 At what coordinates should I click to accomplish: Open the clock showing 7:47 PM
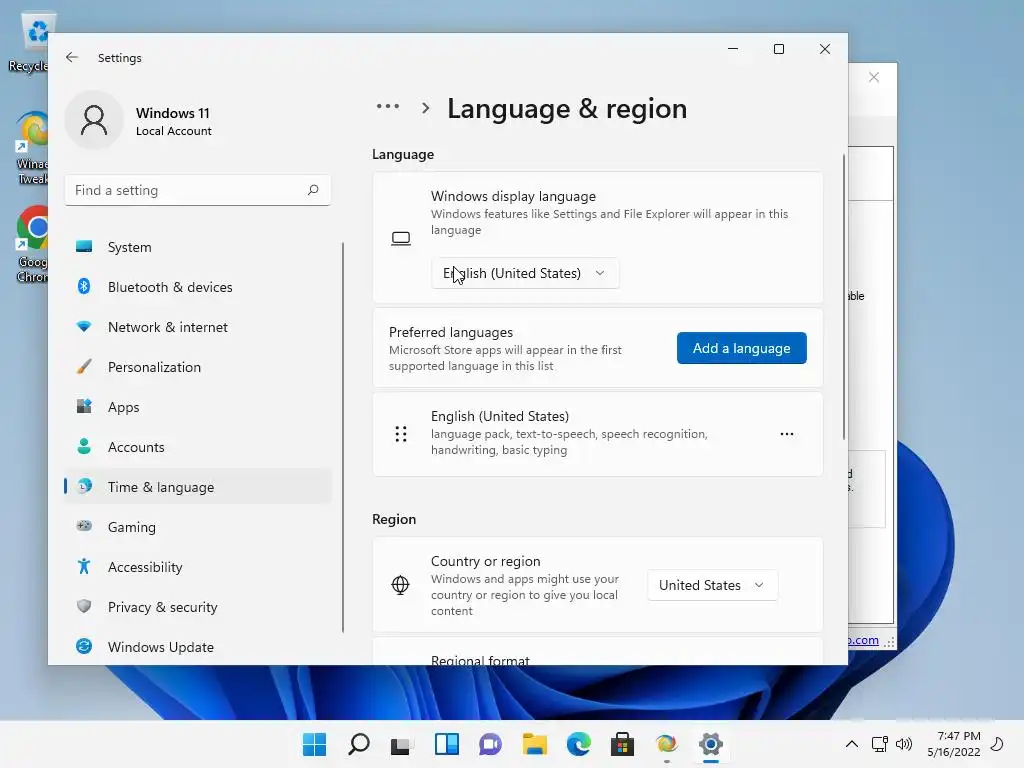[x=954, y=744]
